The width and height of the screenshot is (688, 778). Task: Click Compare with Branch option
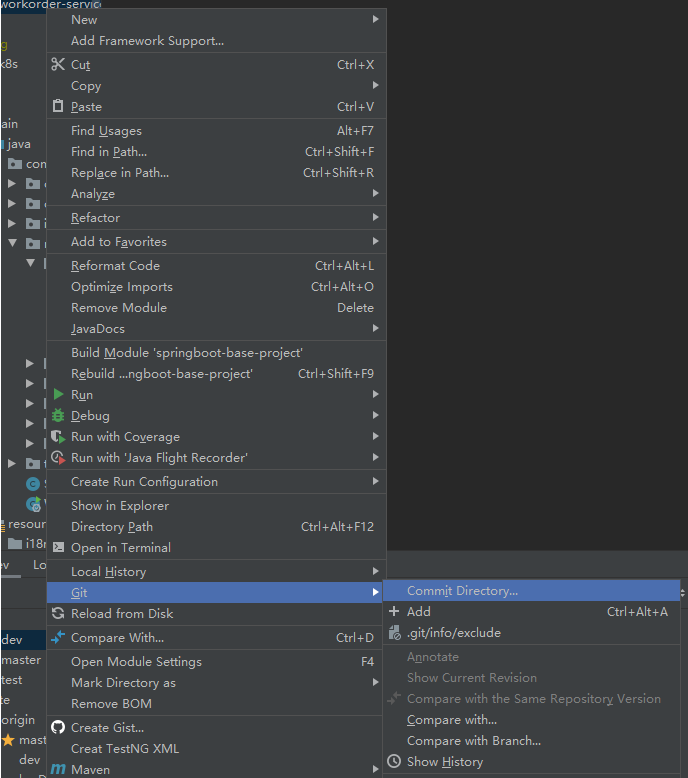[x=473, y=741]
